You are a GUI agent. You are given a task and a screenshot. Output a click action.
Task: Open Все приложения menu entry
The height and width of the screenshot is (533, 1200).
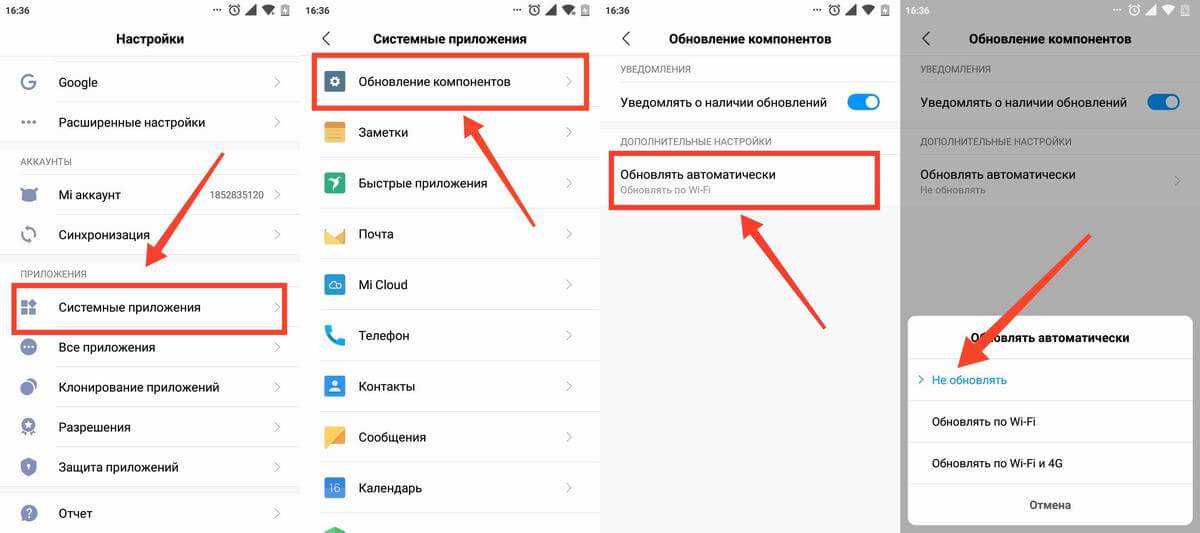(x=150, y=347)
